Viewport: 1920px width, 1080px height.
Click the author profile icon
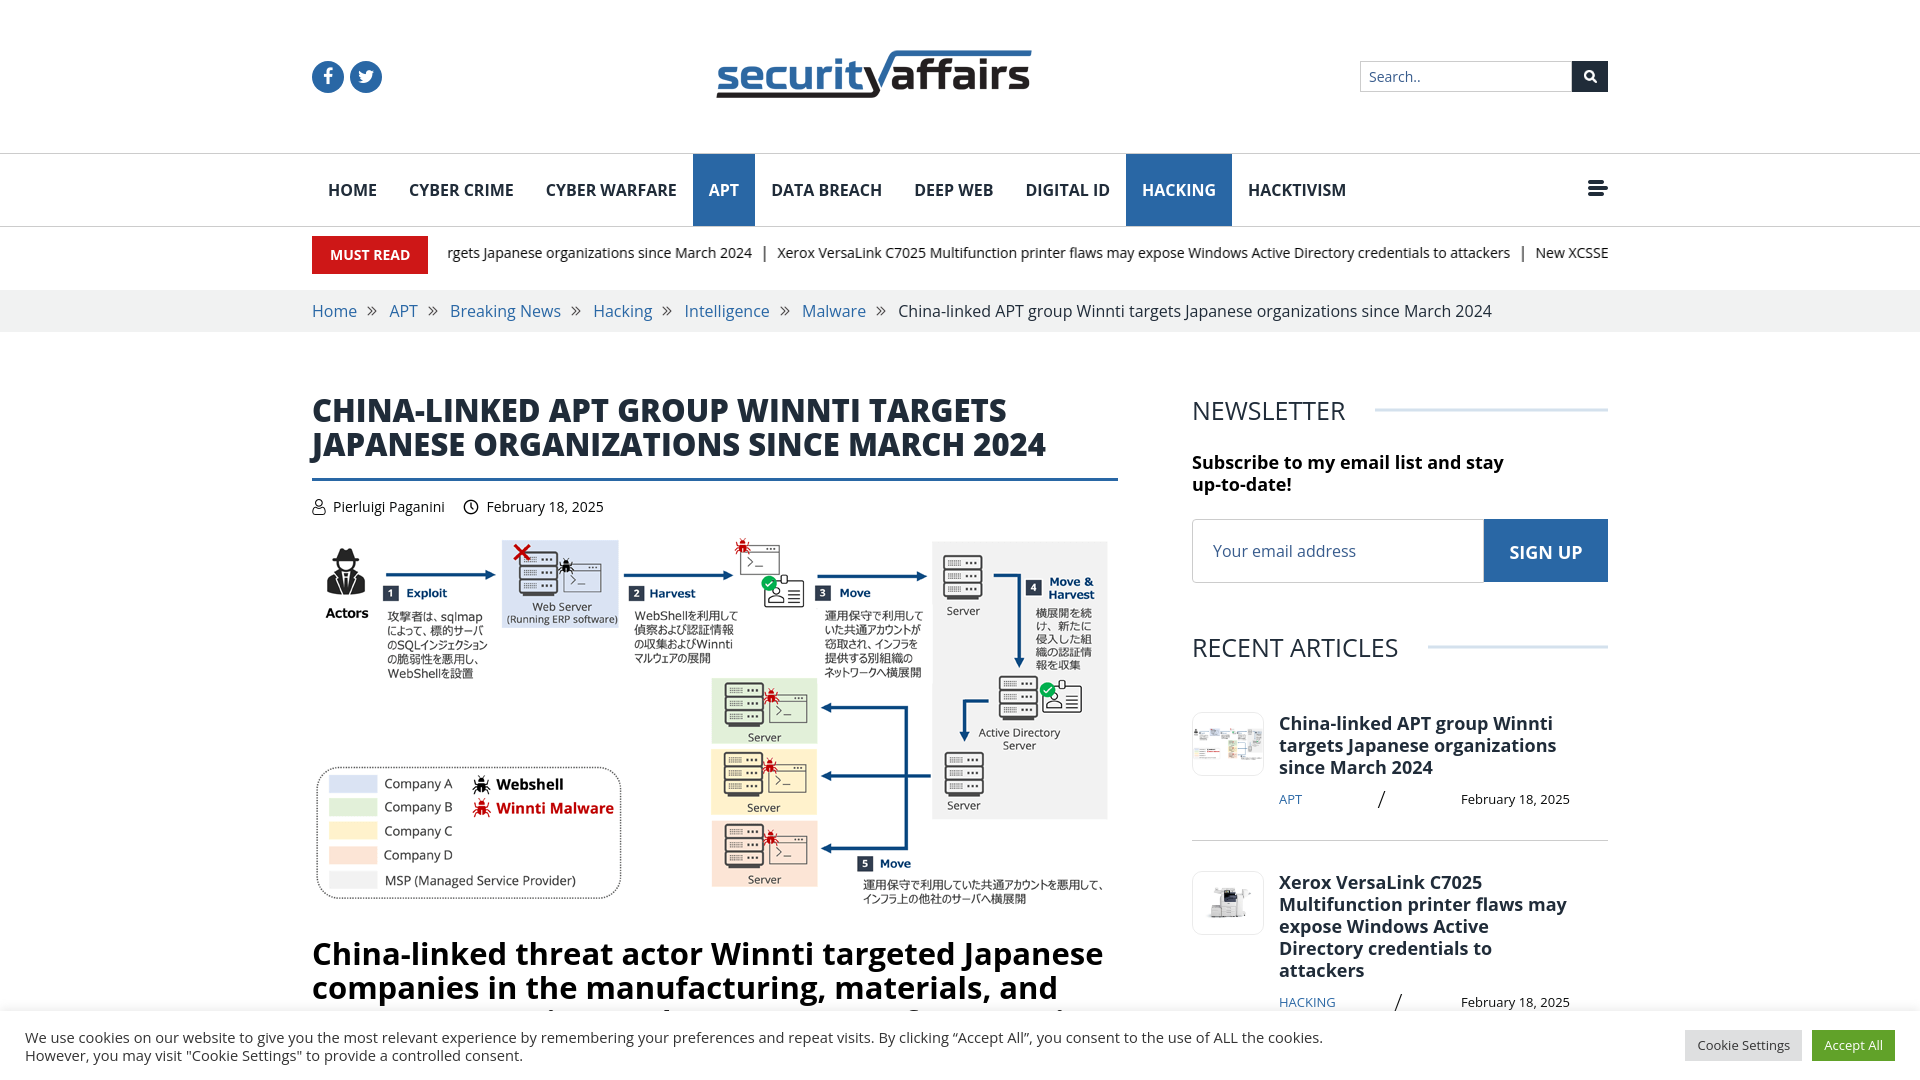[319, 506]
